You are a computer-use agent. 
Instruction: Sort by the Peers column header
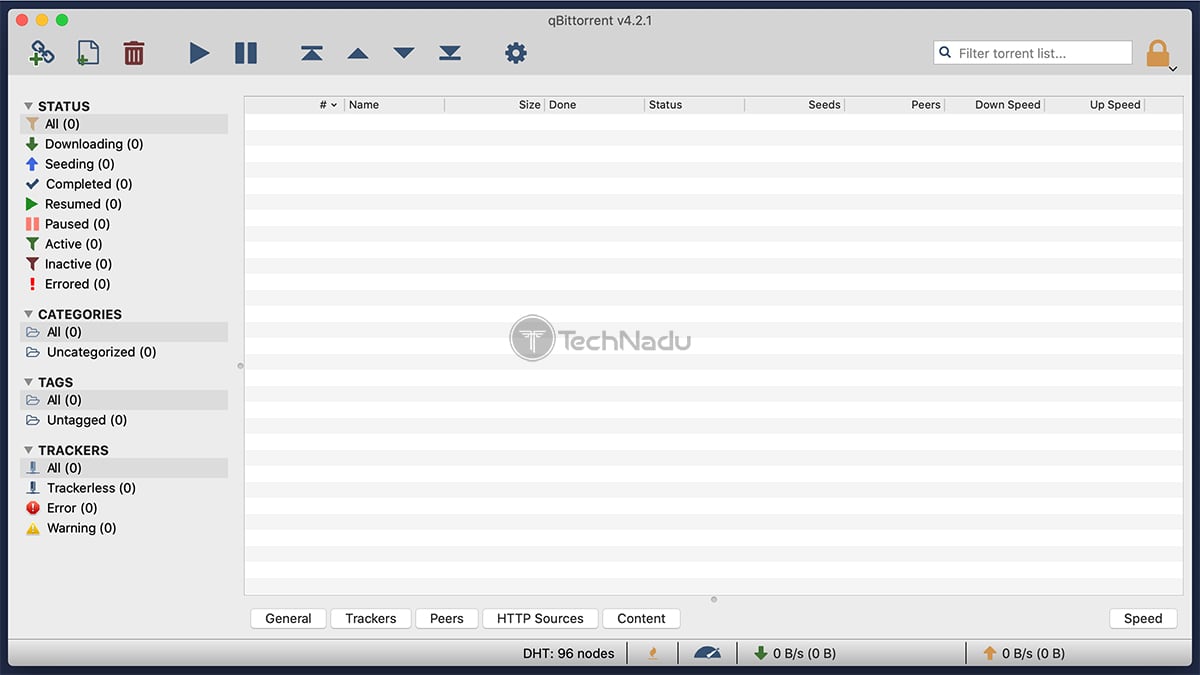click(895, 105)
